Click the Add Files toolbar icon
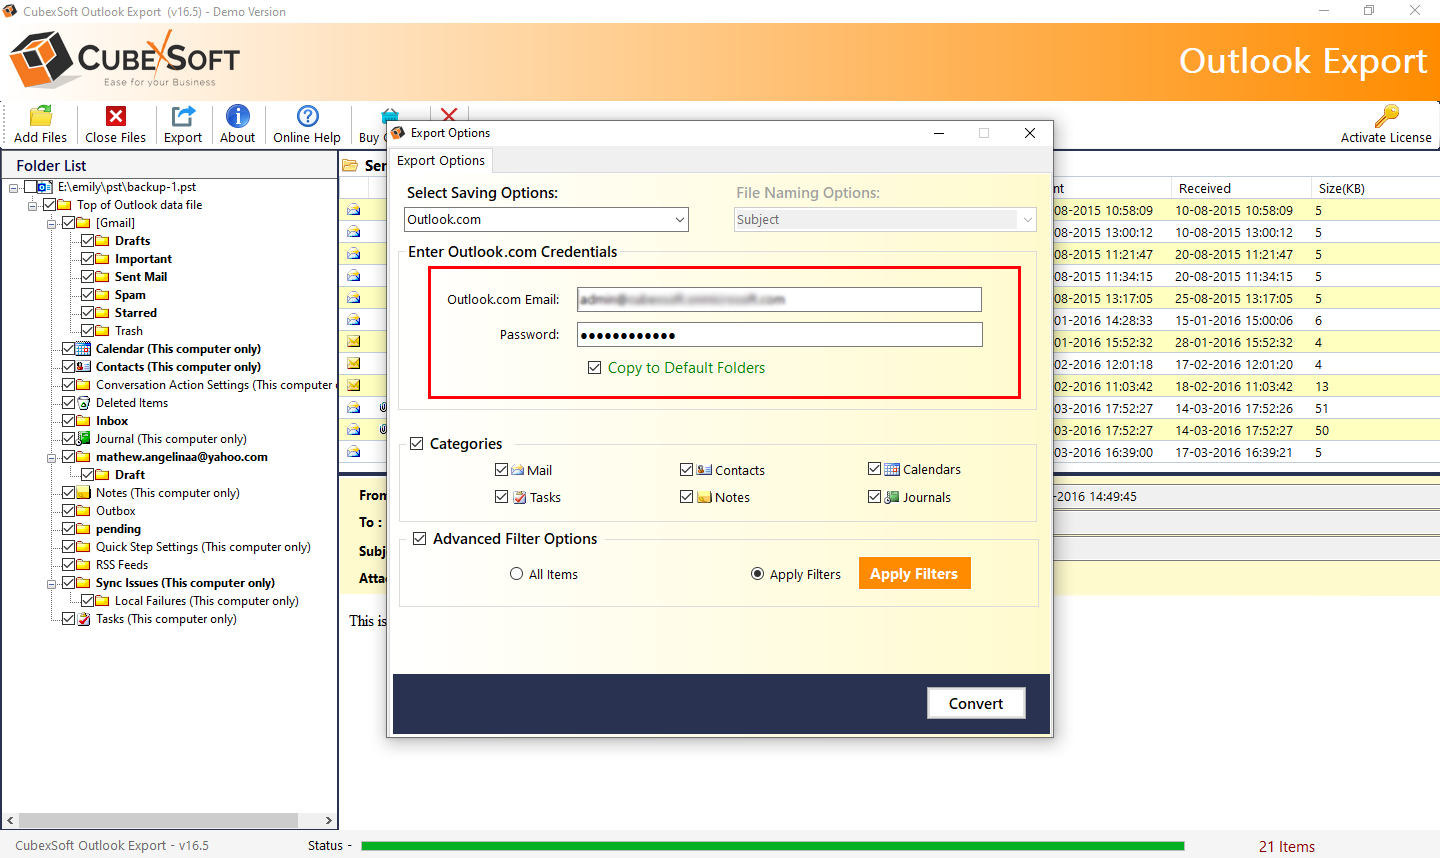Image resolution: width=1440 pixels, height=858 pixels. [x=41, y=116]
